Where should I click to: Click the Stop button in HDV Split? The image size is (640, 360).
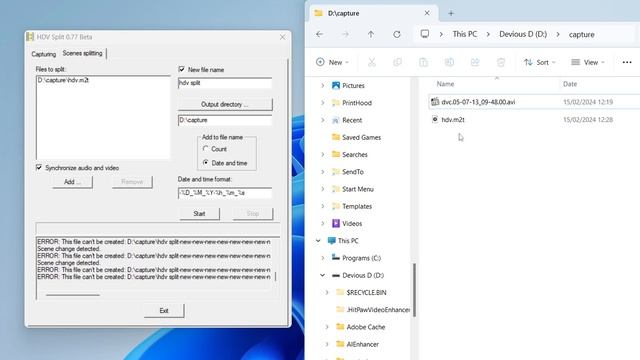(253, 213)
